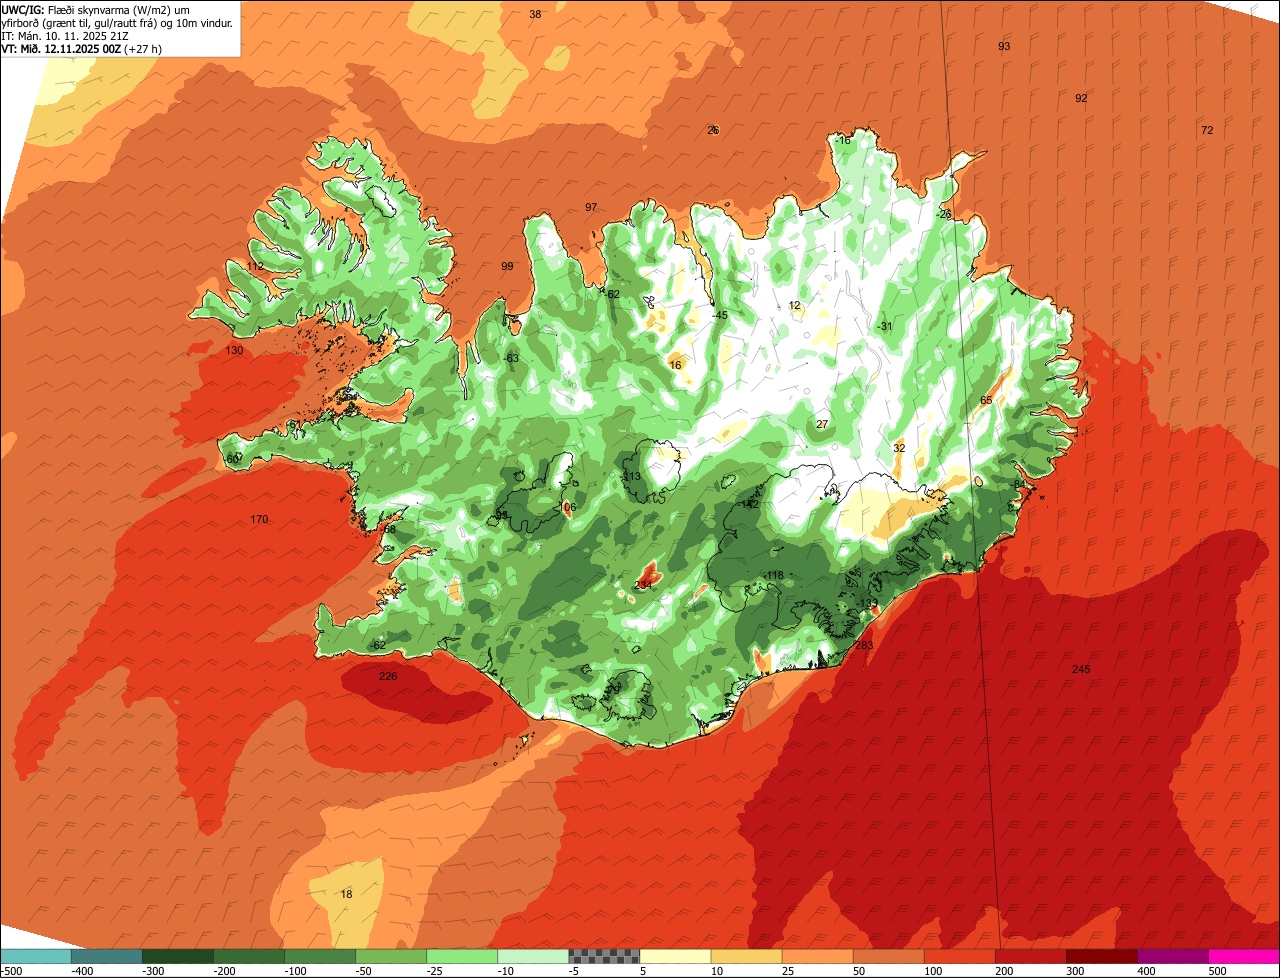Click the '72' value at the right edge
Viewport: 1280px width, 978px height.
1207,130
